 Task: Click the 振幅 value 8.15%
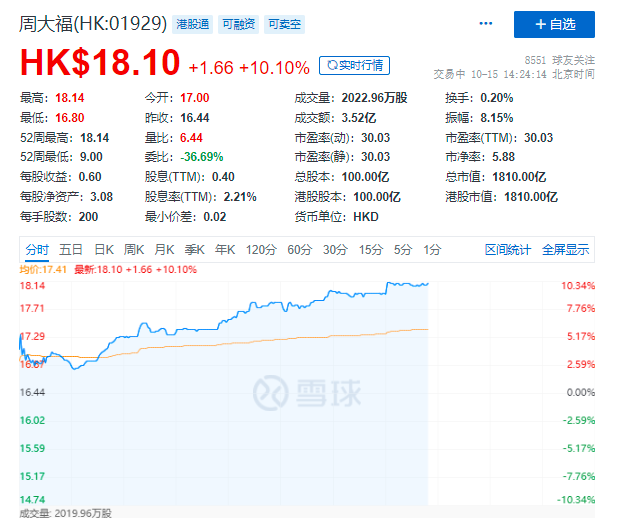point(497,118)
